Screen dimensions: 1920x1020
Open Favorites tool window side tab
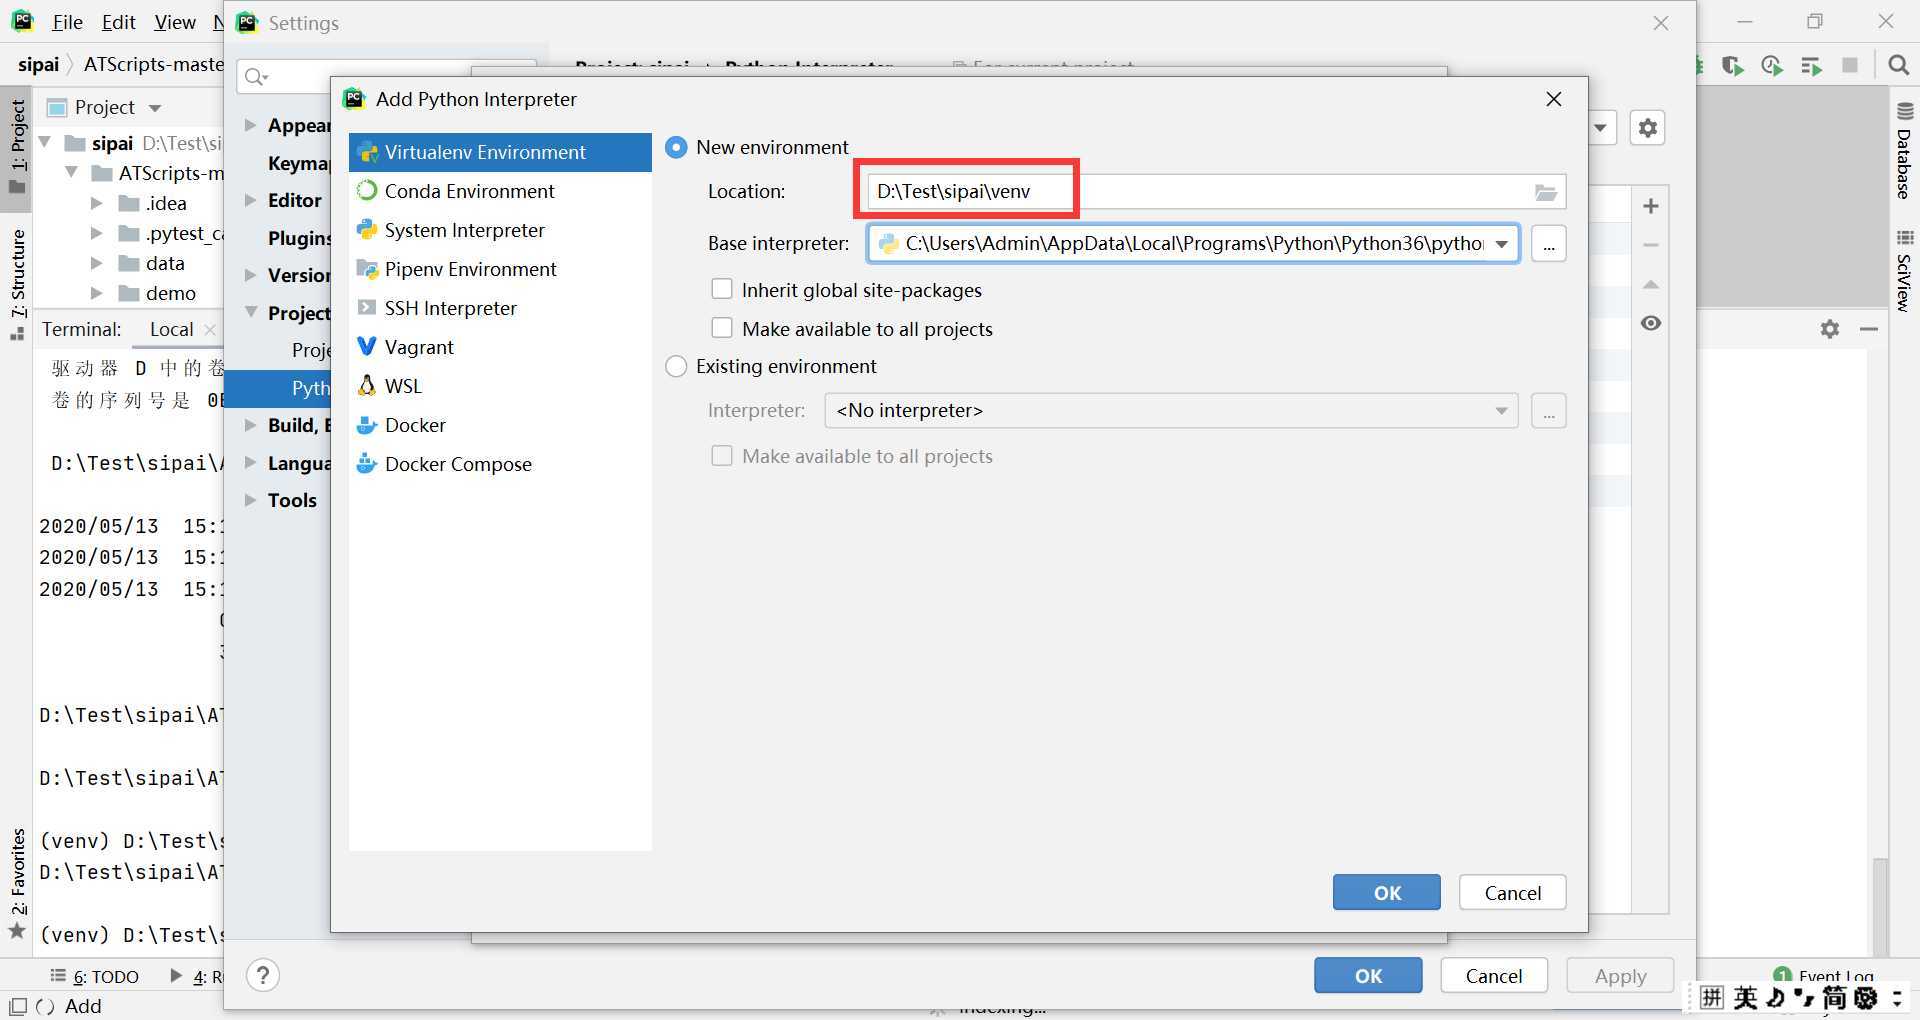(x=17, y=884)
